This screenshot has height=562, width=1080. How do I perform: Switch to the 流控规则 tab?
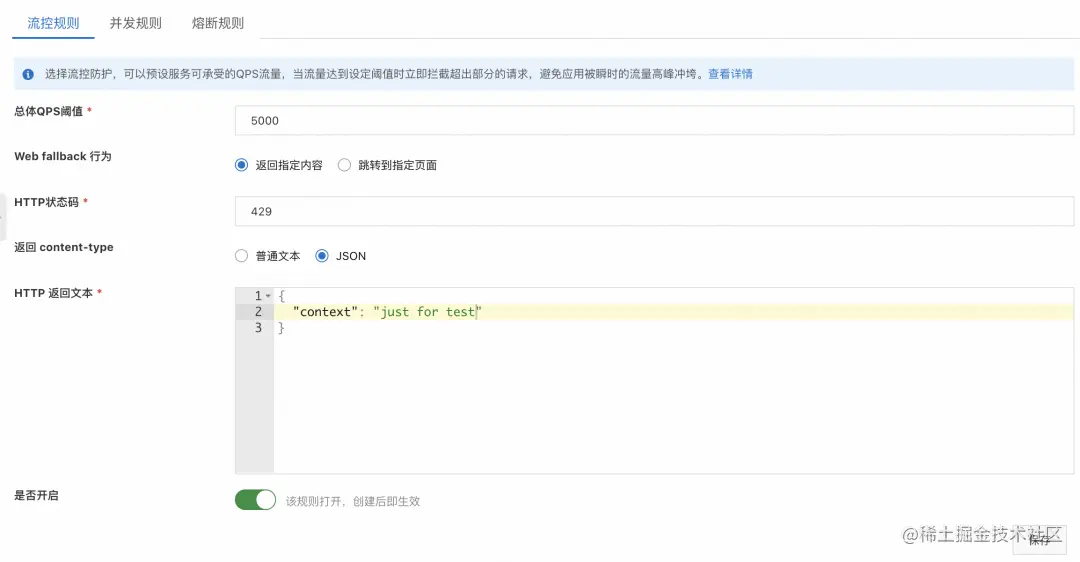[53, 23]
